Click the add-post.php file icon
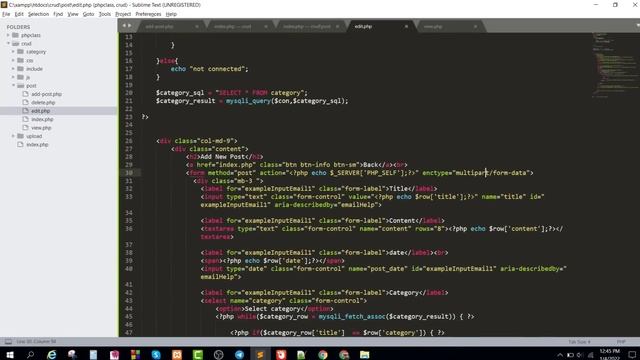The image size is (640, 360). [x=25, y=94]
